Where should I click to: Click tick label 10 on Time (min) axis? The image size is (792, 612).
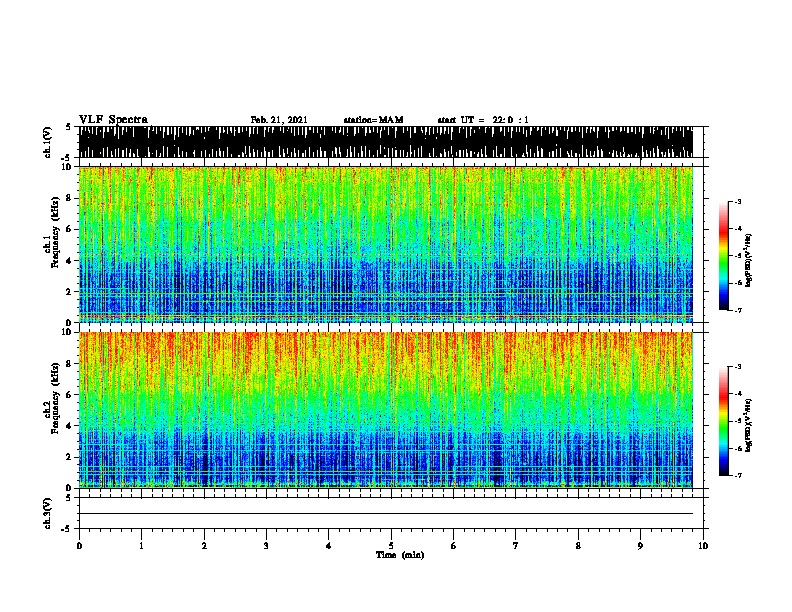pos(703,546)
